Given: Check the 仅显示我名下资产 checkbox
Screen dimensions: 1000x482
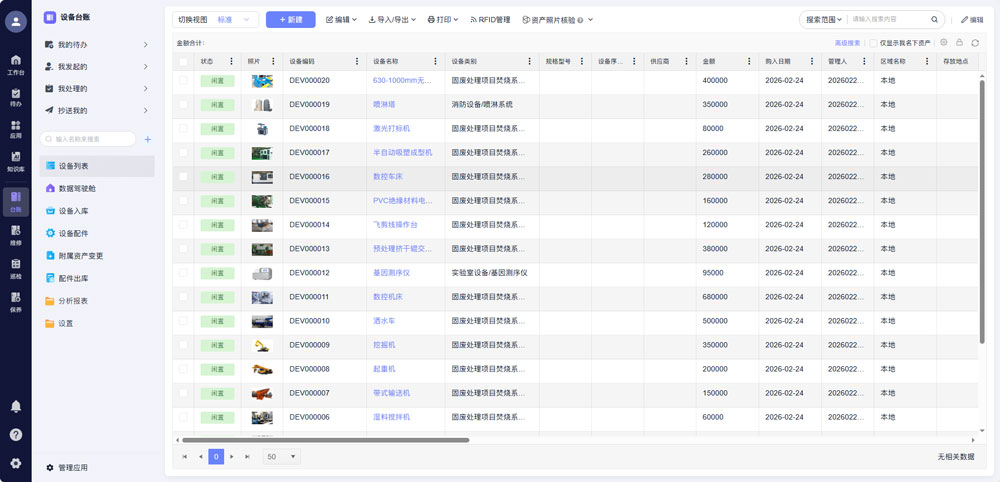Looking at the screenshot, I should [873, 43].
